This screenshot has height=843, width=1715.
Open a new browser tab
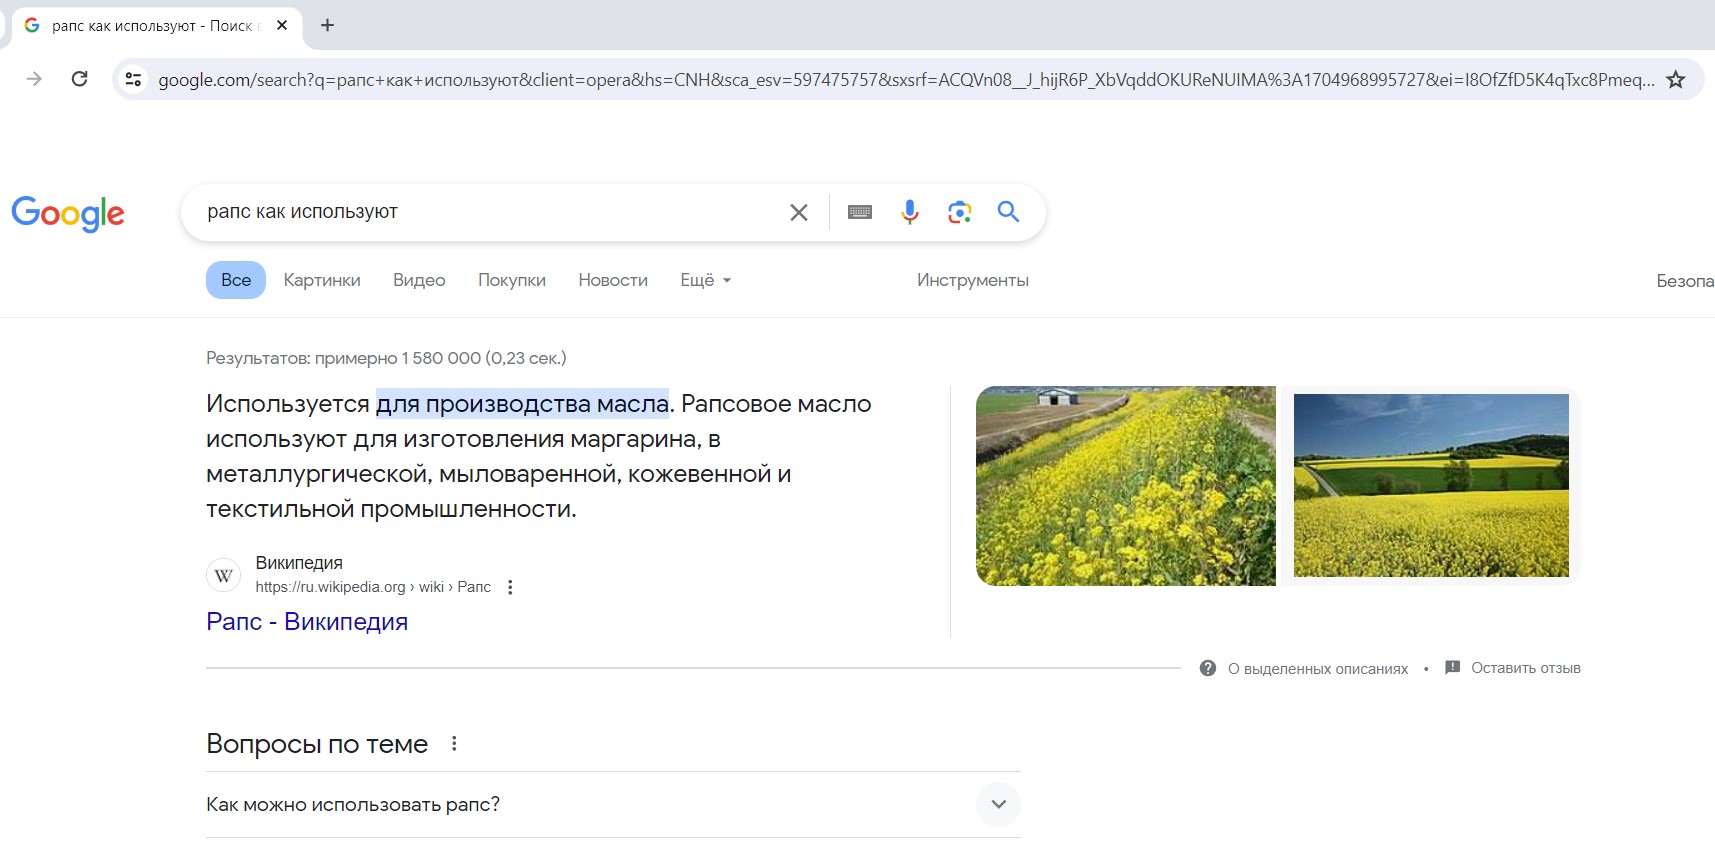327,25
